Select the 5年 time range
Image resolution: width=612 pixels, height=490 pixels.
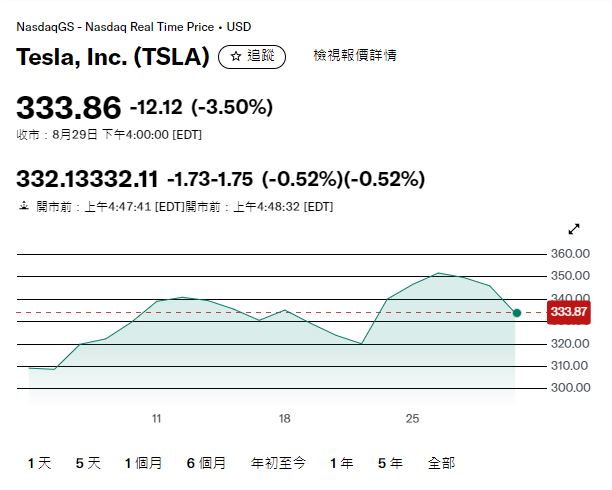click(390, 463)
